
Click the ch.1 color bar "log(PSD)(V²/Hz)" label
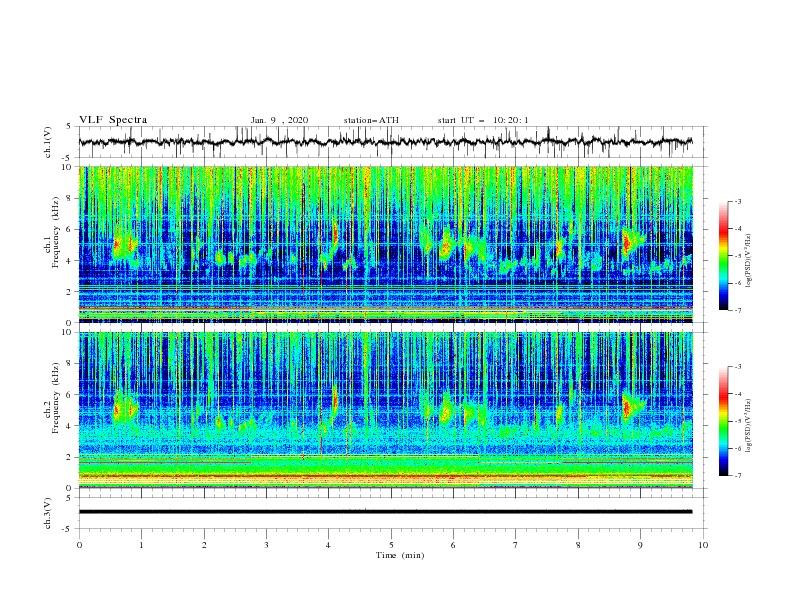749,261
